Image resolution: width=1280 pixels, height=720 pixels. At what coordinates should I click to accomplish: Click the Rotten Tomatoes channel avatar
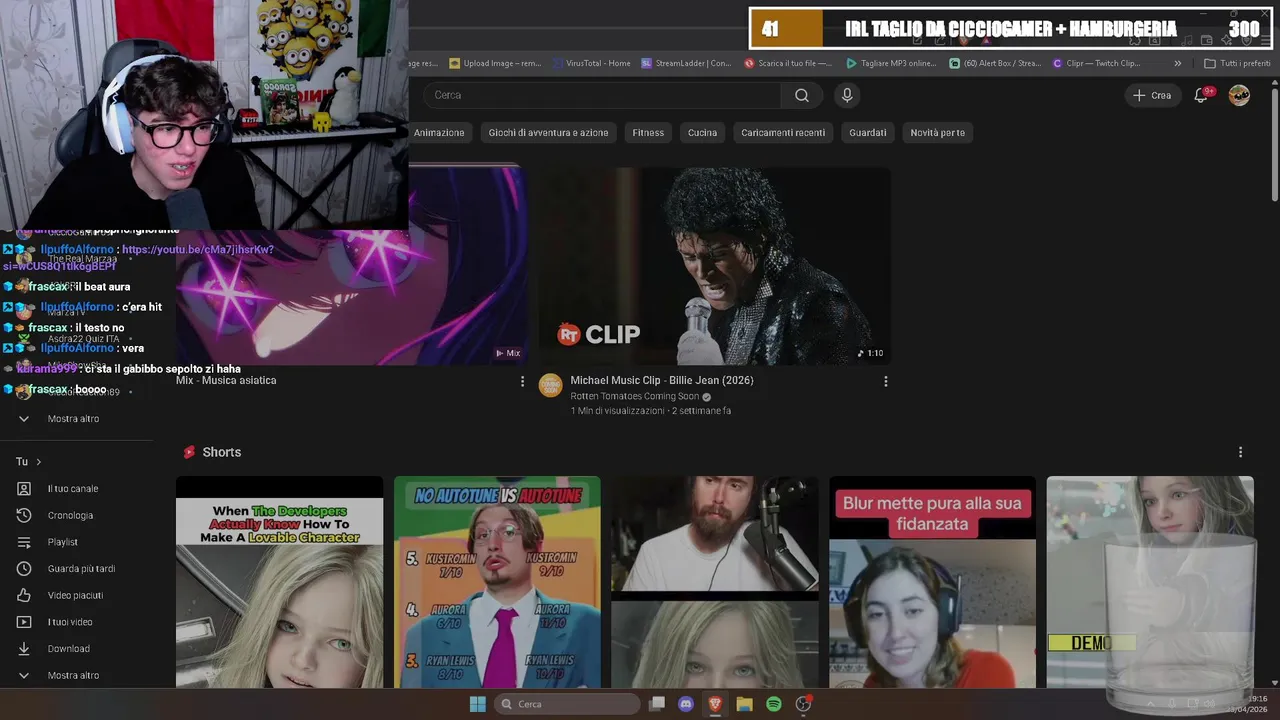point(550,386)
